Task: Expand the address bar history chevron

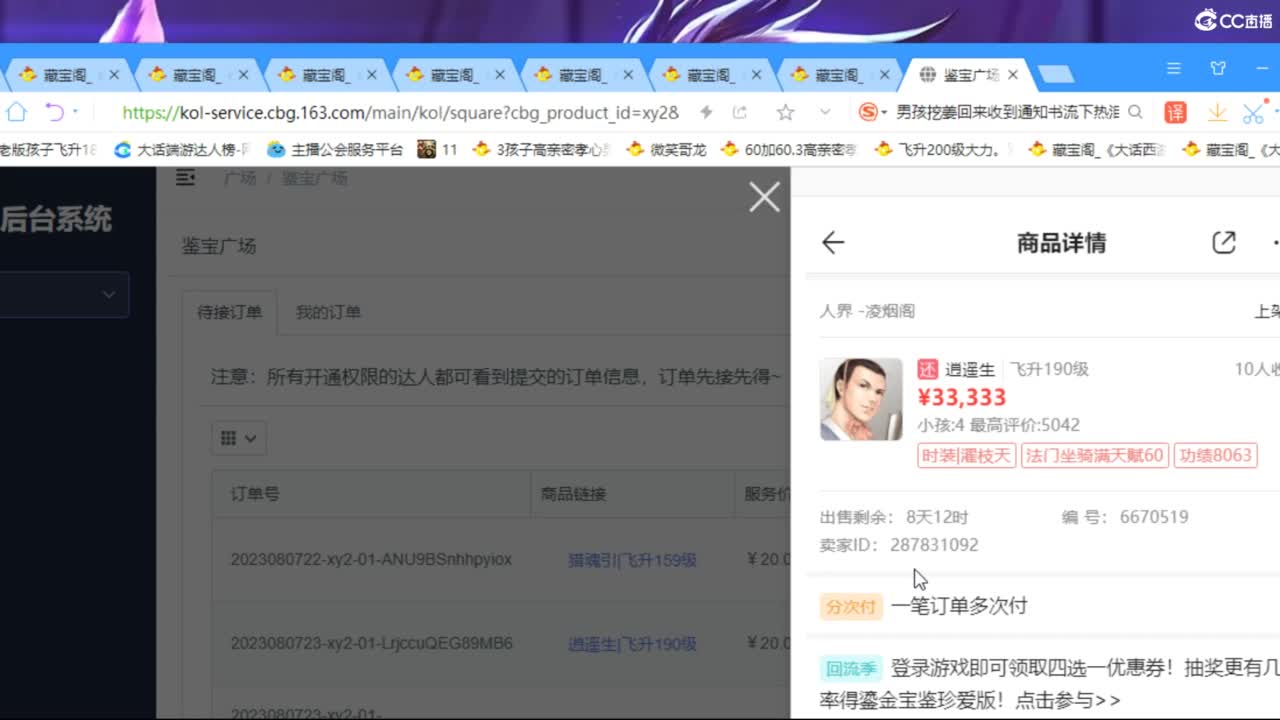Action: coord(825,112)
